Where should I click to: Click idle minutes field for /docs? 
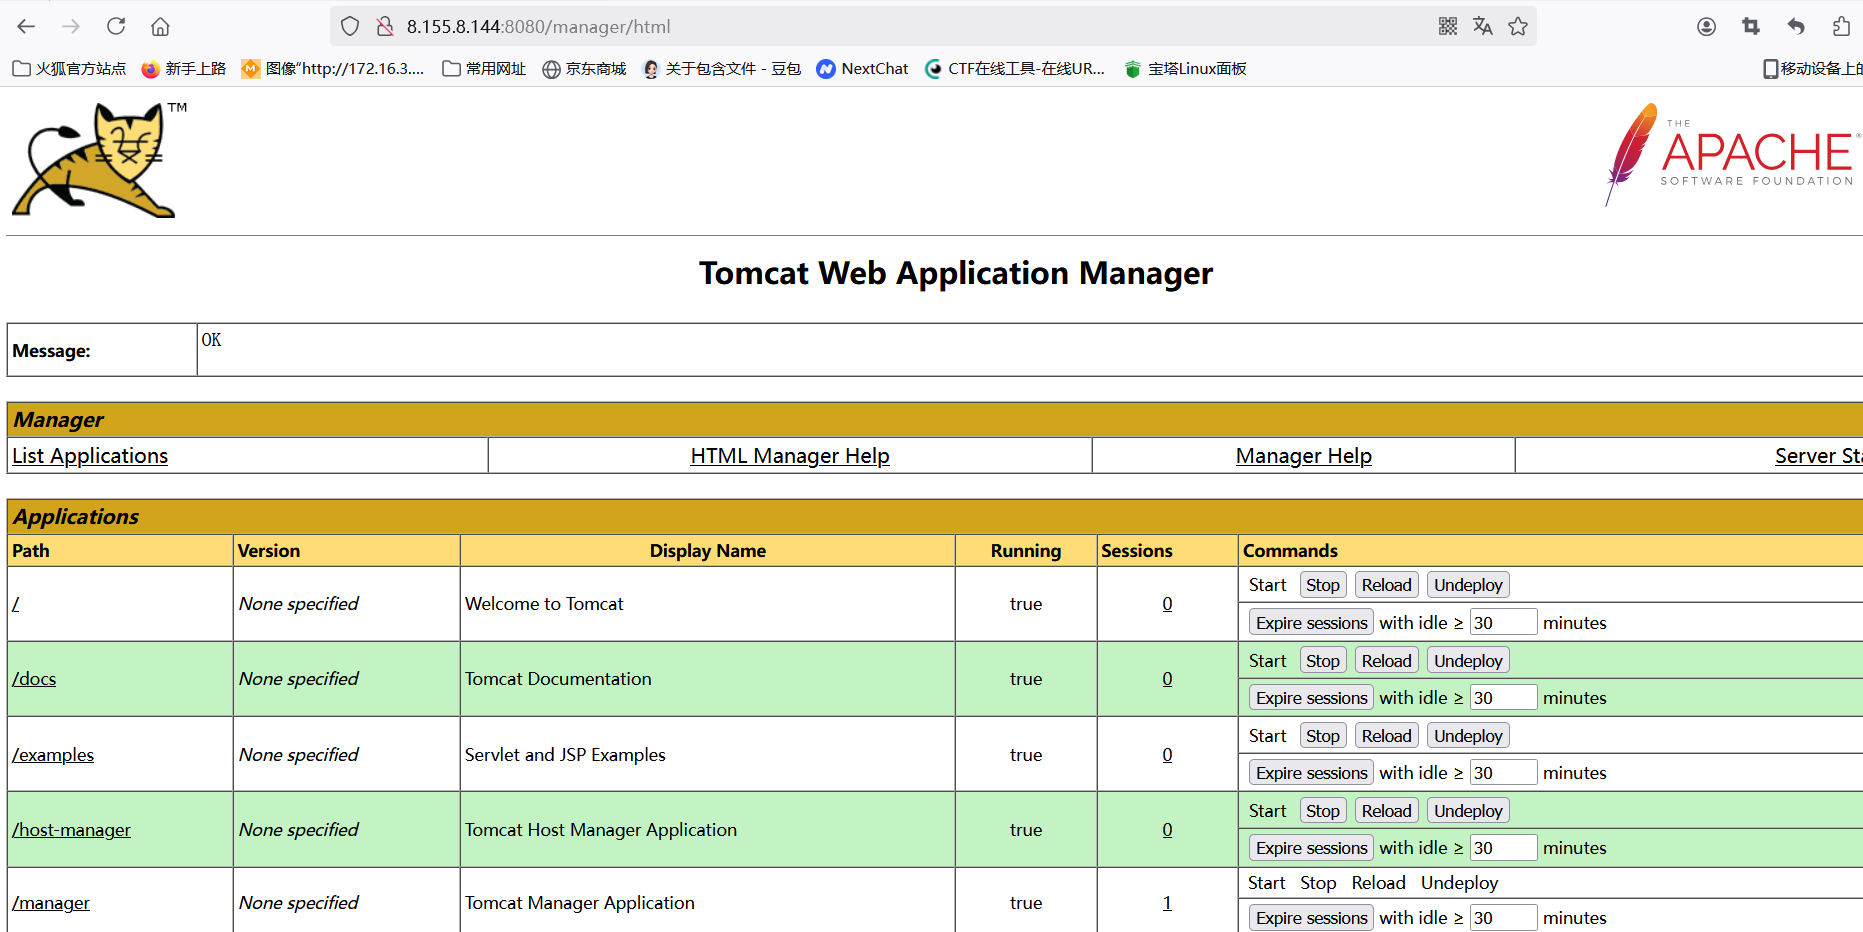1503,698
